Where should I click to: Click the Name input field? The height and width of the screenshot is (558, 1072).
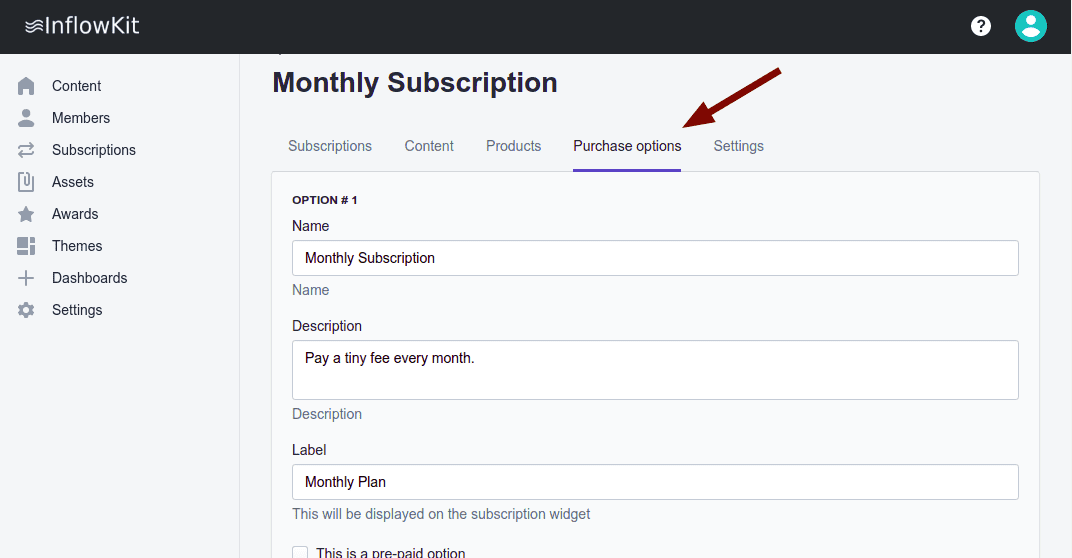pos(655,258)
